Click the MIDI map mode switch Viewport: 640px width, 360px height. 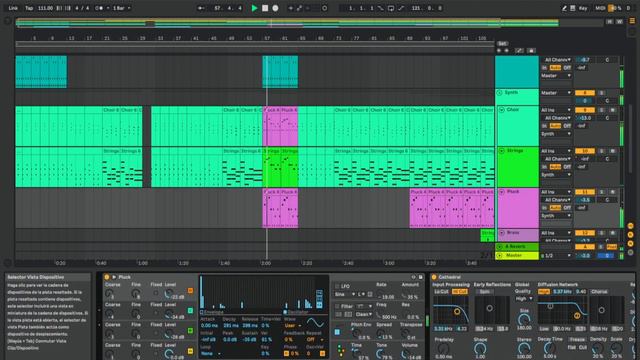pyautogui.click(x=600, y=8)
